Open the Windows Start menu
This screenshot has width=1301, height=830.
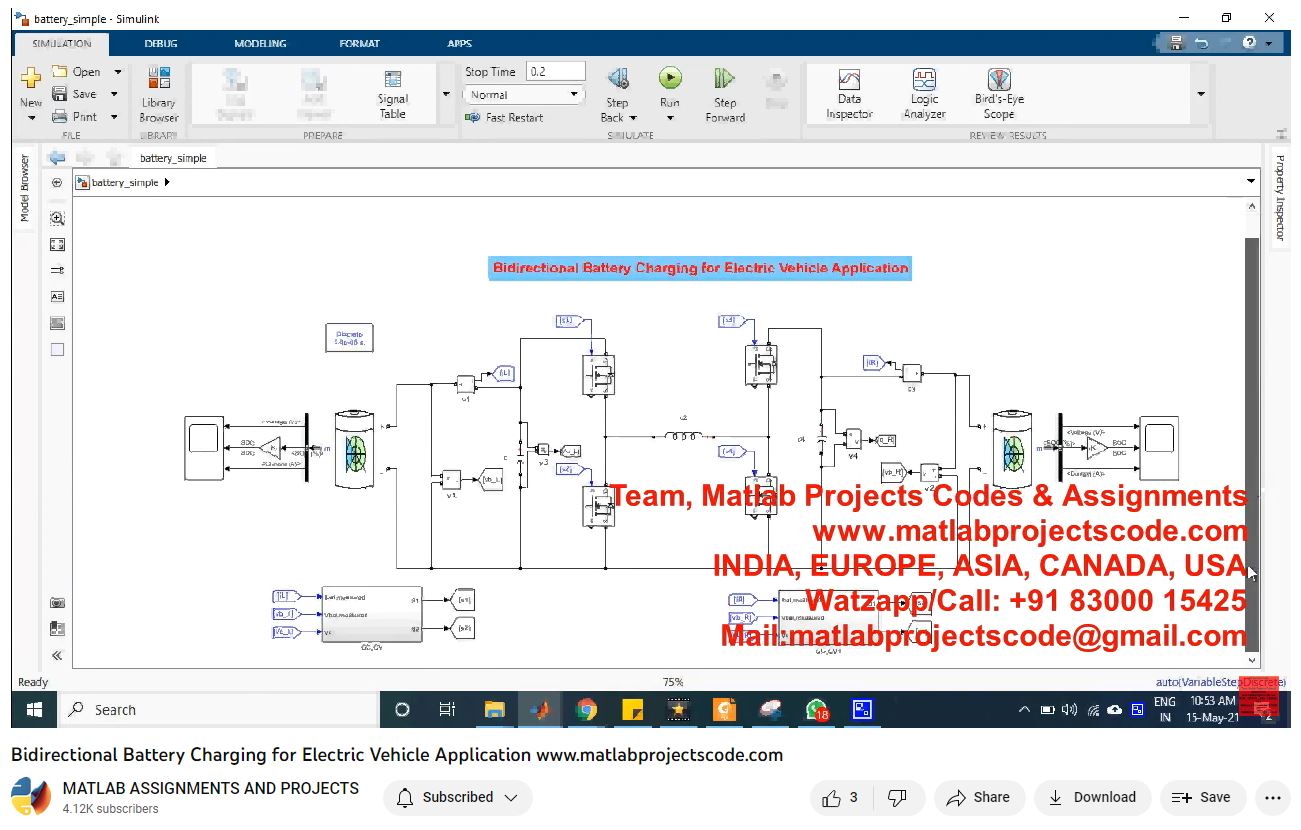point(34,710)
